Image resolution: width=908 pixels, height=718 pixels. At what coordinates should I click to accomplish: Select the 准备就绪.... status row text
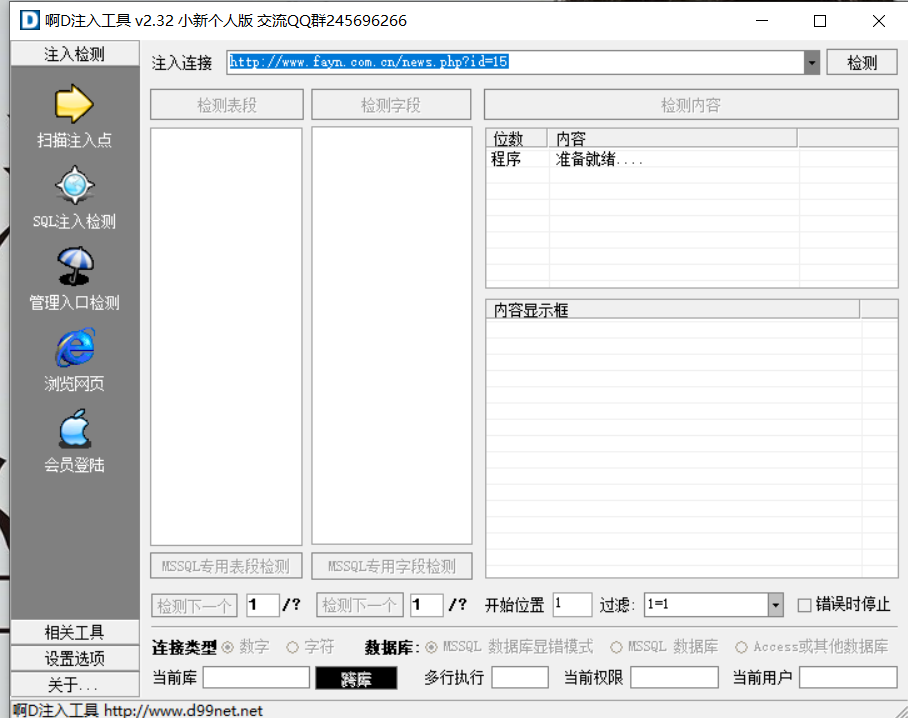tap(599, 159)
